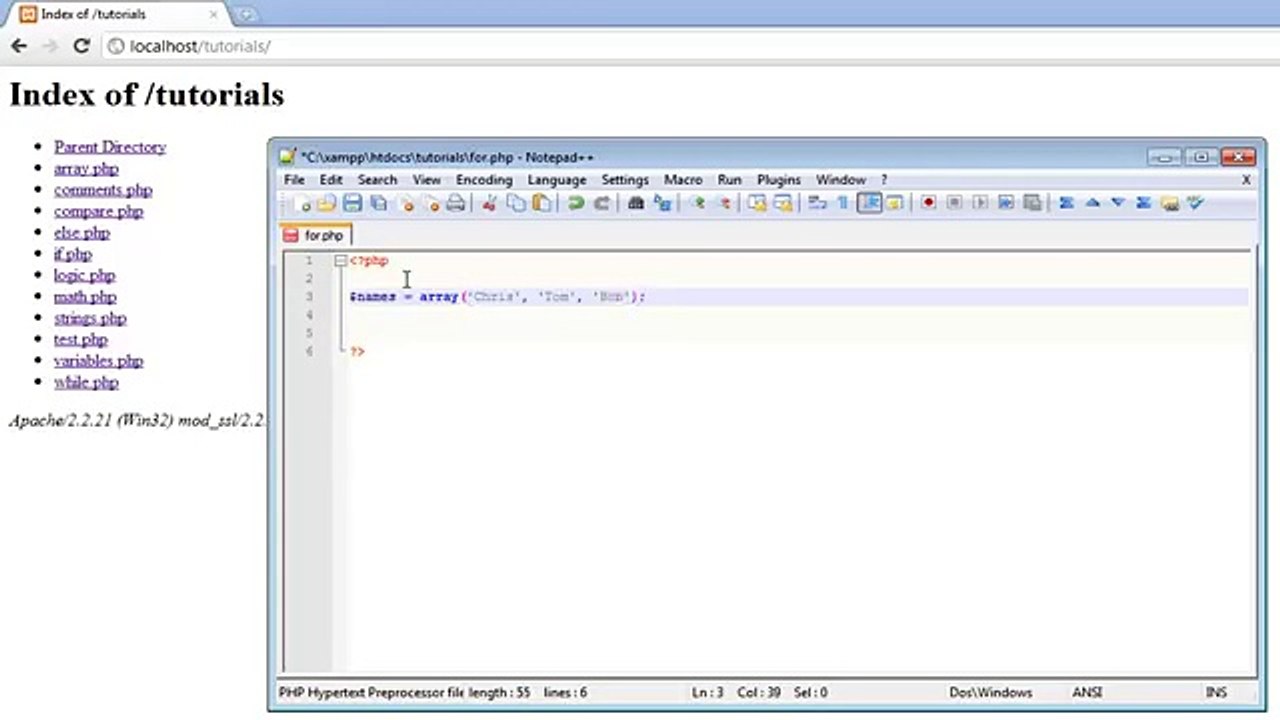Select the for.php document tab
This screenshot has width=1280, height=720.
pyautogui.click(x=315, y=235)
